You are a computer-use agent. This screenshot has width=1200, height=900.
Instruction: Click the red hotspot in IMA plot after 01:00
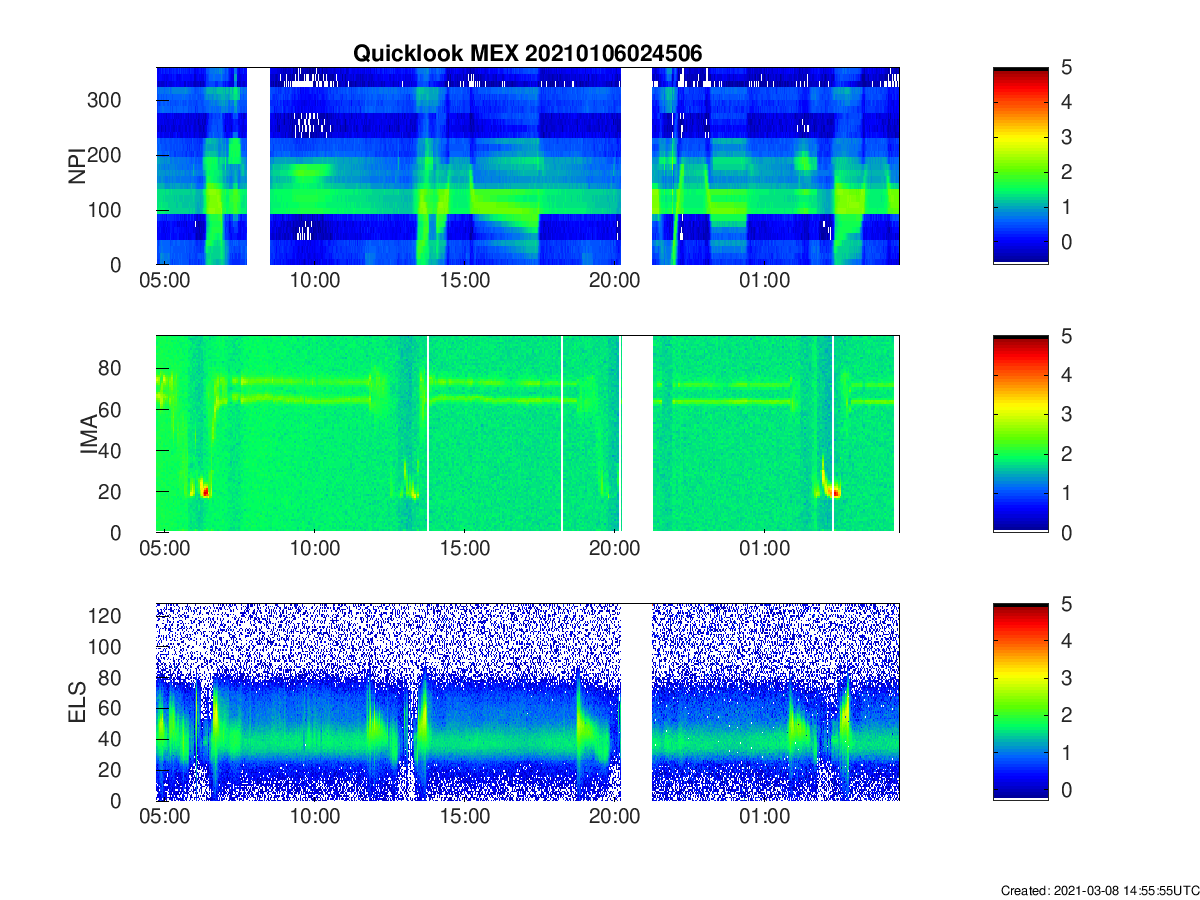[x=836, y=492]
